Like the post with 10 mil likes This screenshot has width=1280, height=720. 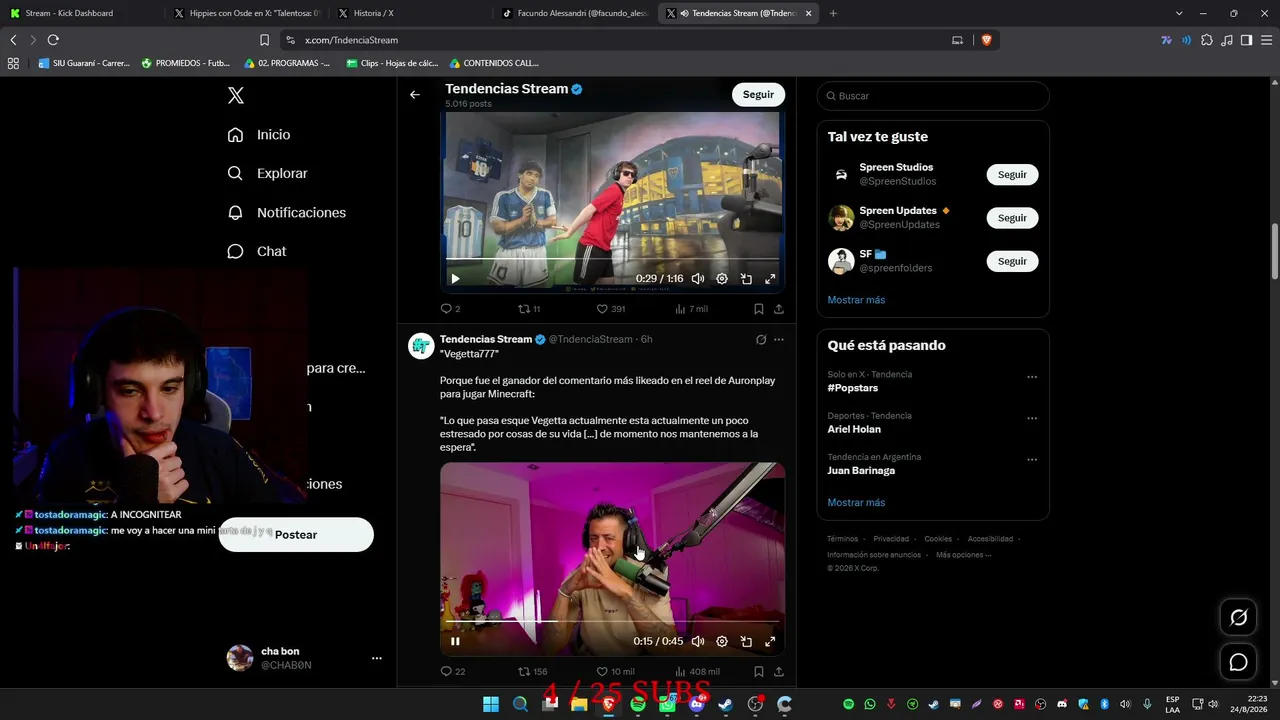[x=615, y=672]
